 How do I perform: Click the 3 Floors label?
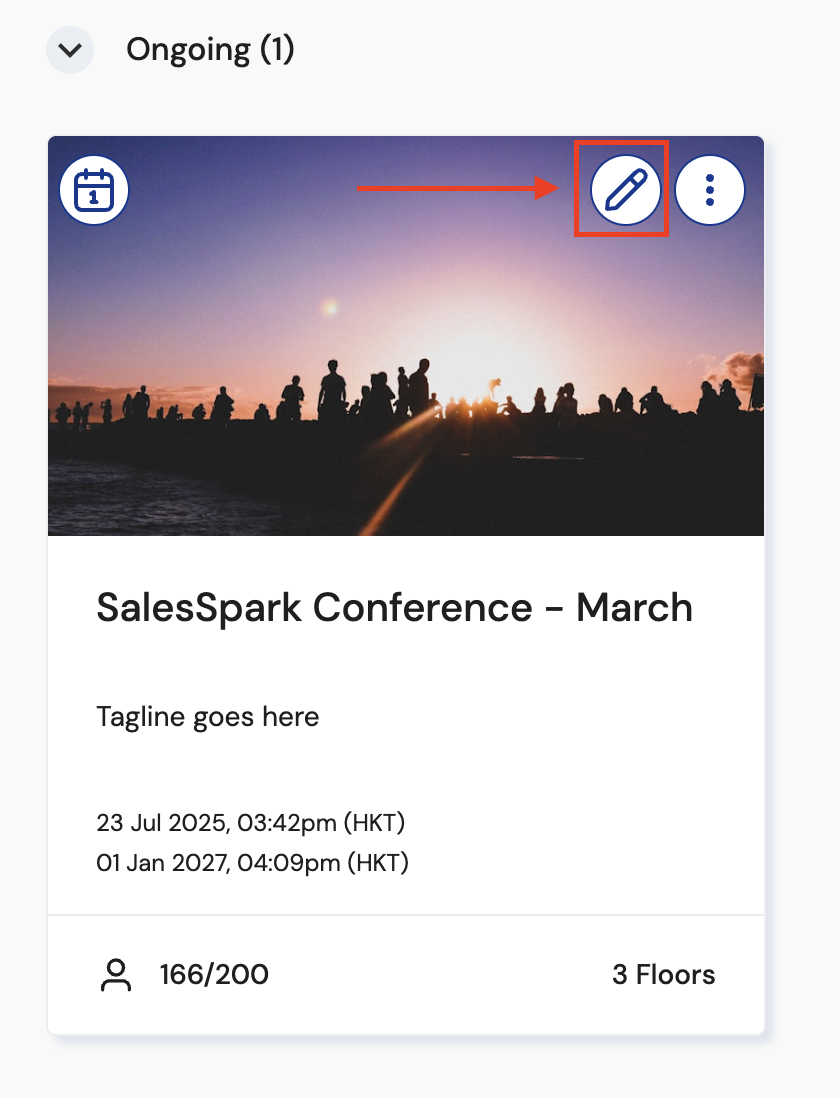coord(663,975)
